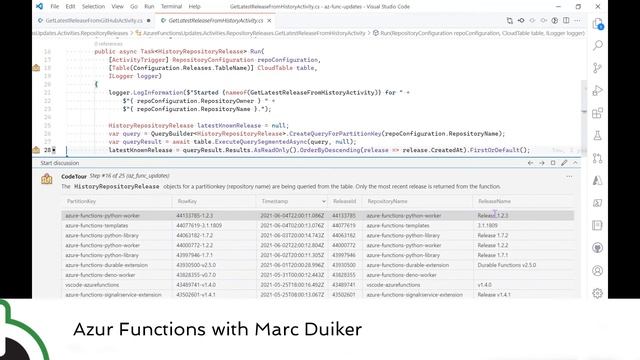Viewport: 640px width, 360px height.
Task: Open the GitHub Pull Requests view
Action: pyautogui.click(x=598, y=158)
